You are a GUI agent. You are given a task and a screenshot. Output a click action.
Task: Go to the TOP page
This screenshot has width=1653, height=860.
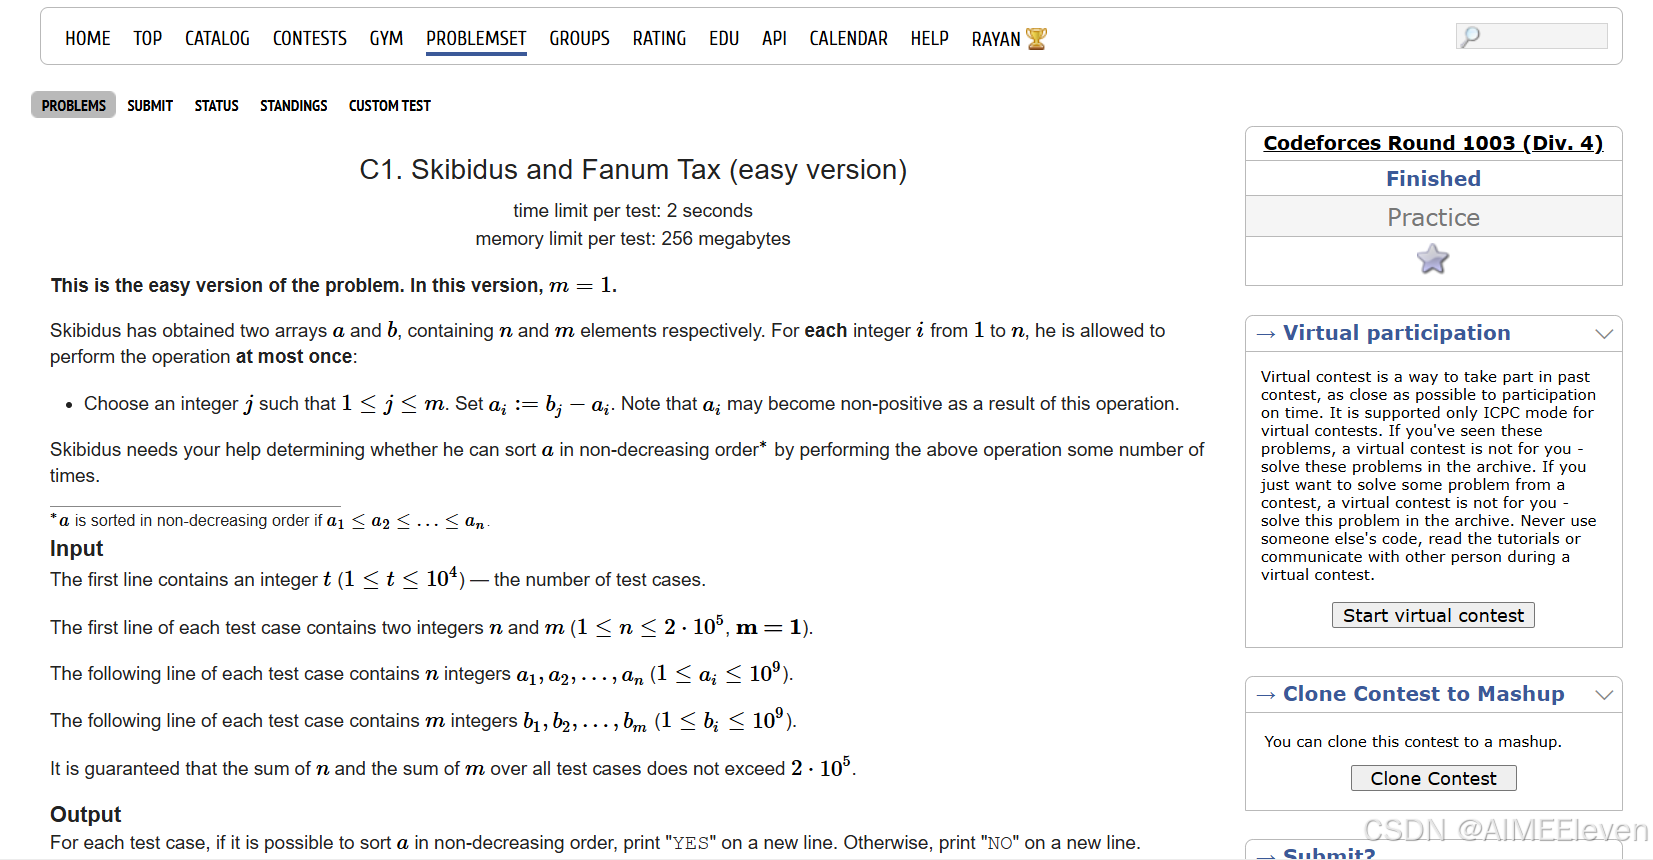click(148, 39)
